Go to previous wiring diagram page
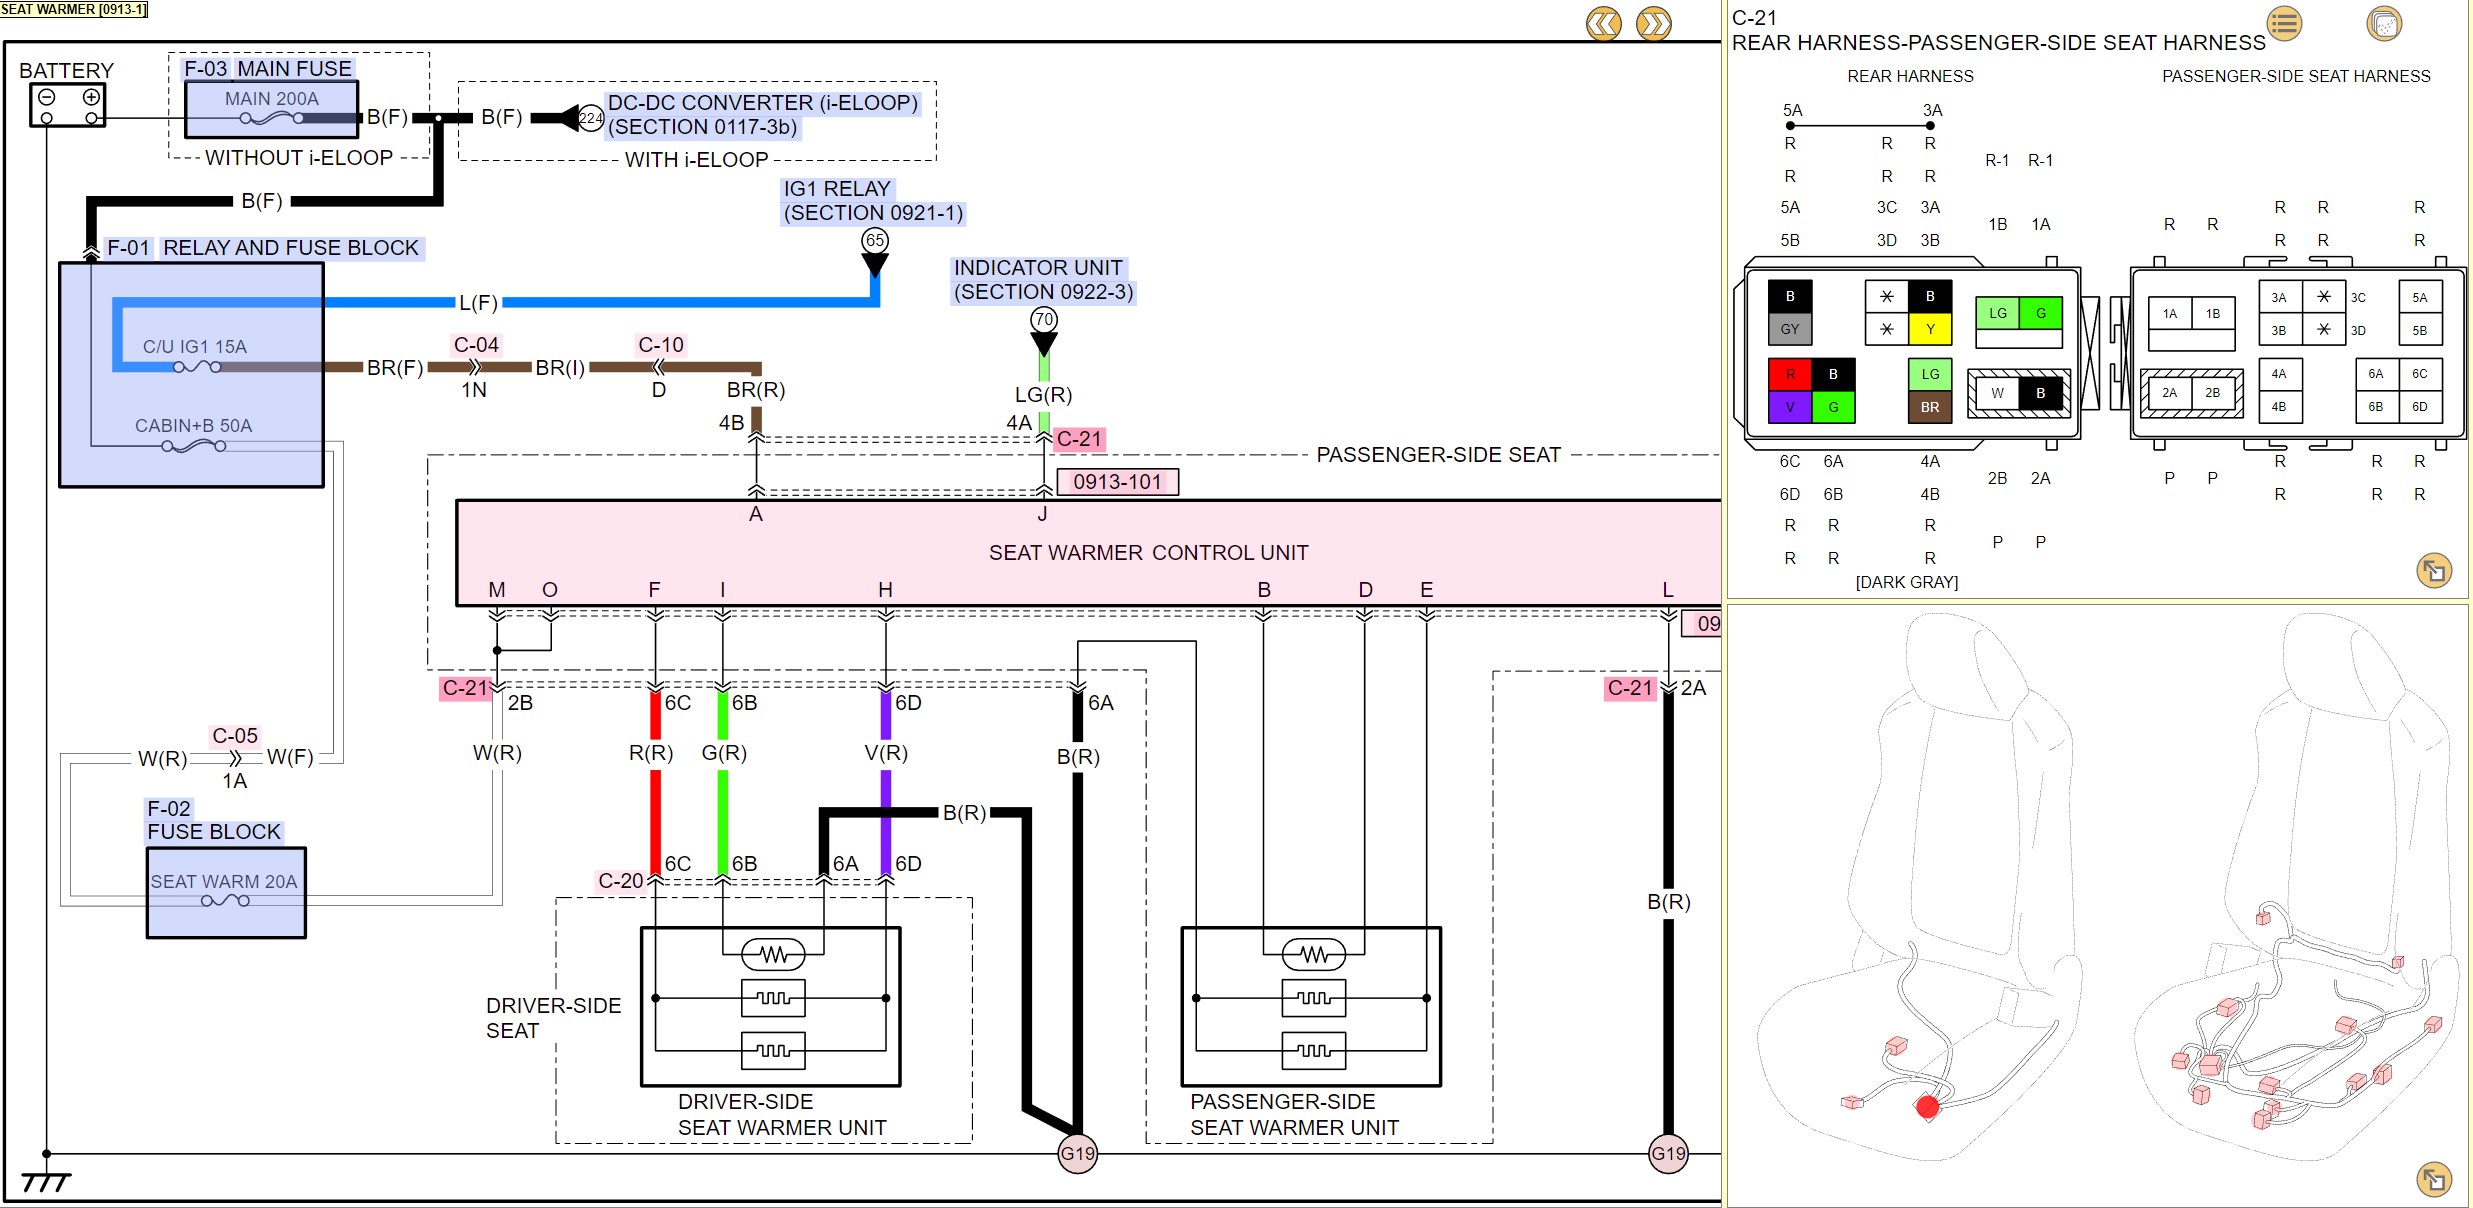Image resolution: width=2473 pixels, height=1208 pixels. (x=1603, y=24)
